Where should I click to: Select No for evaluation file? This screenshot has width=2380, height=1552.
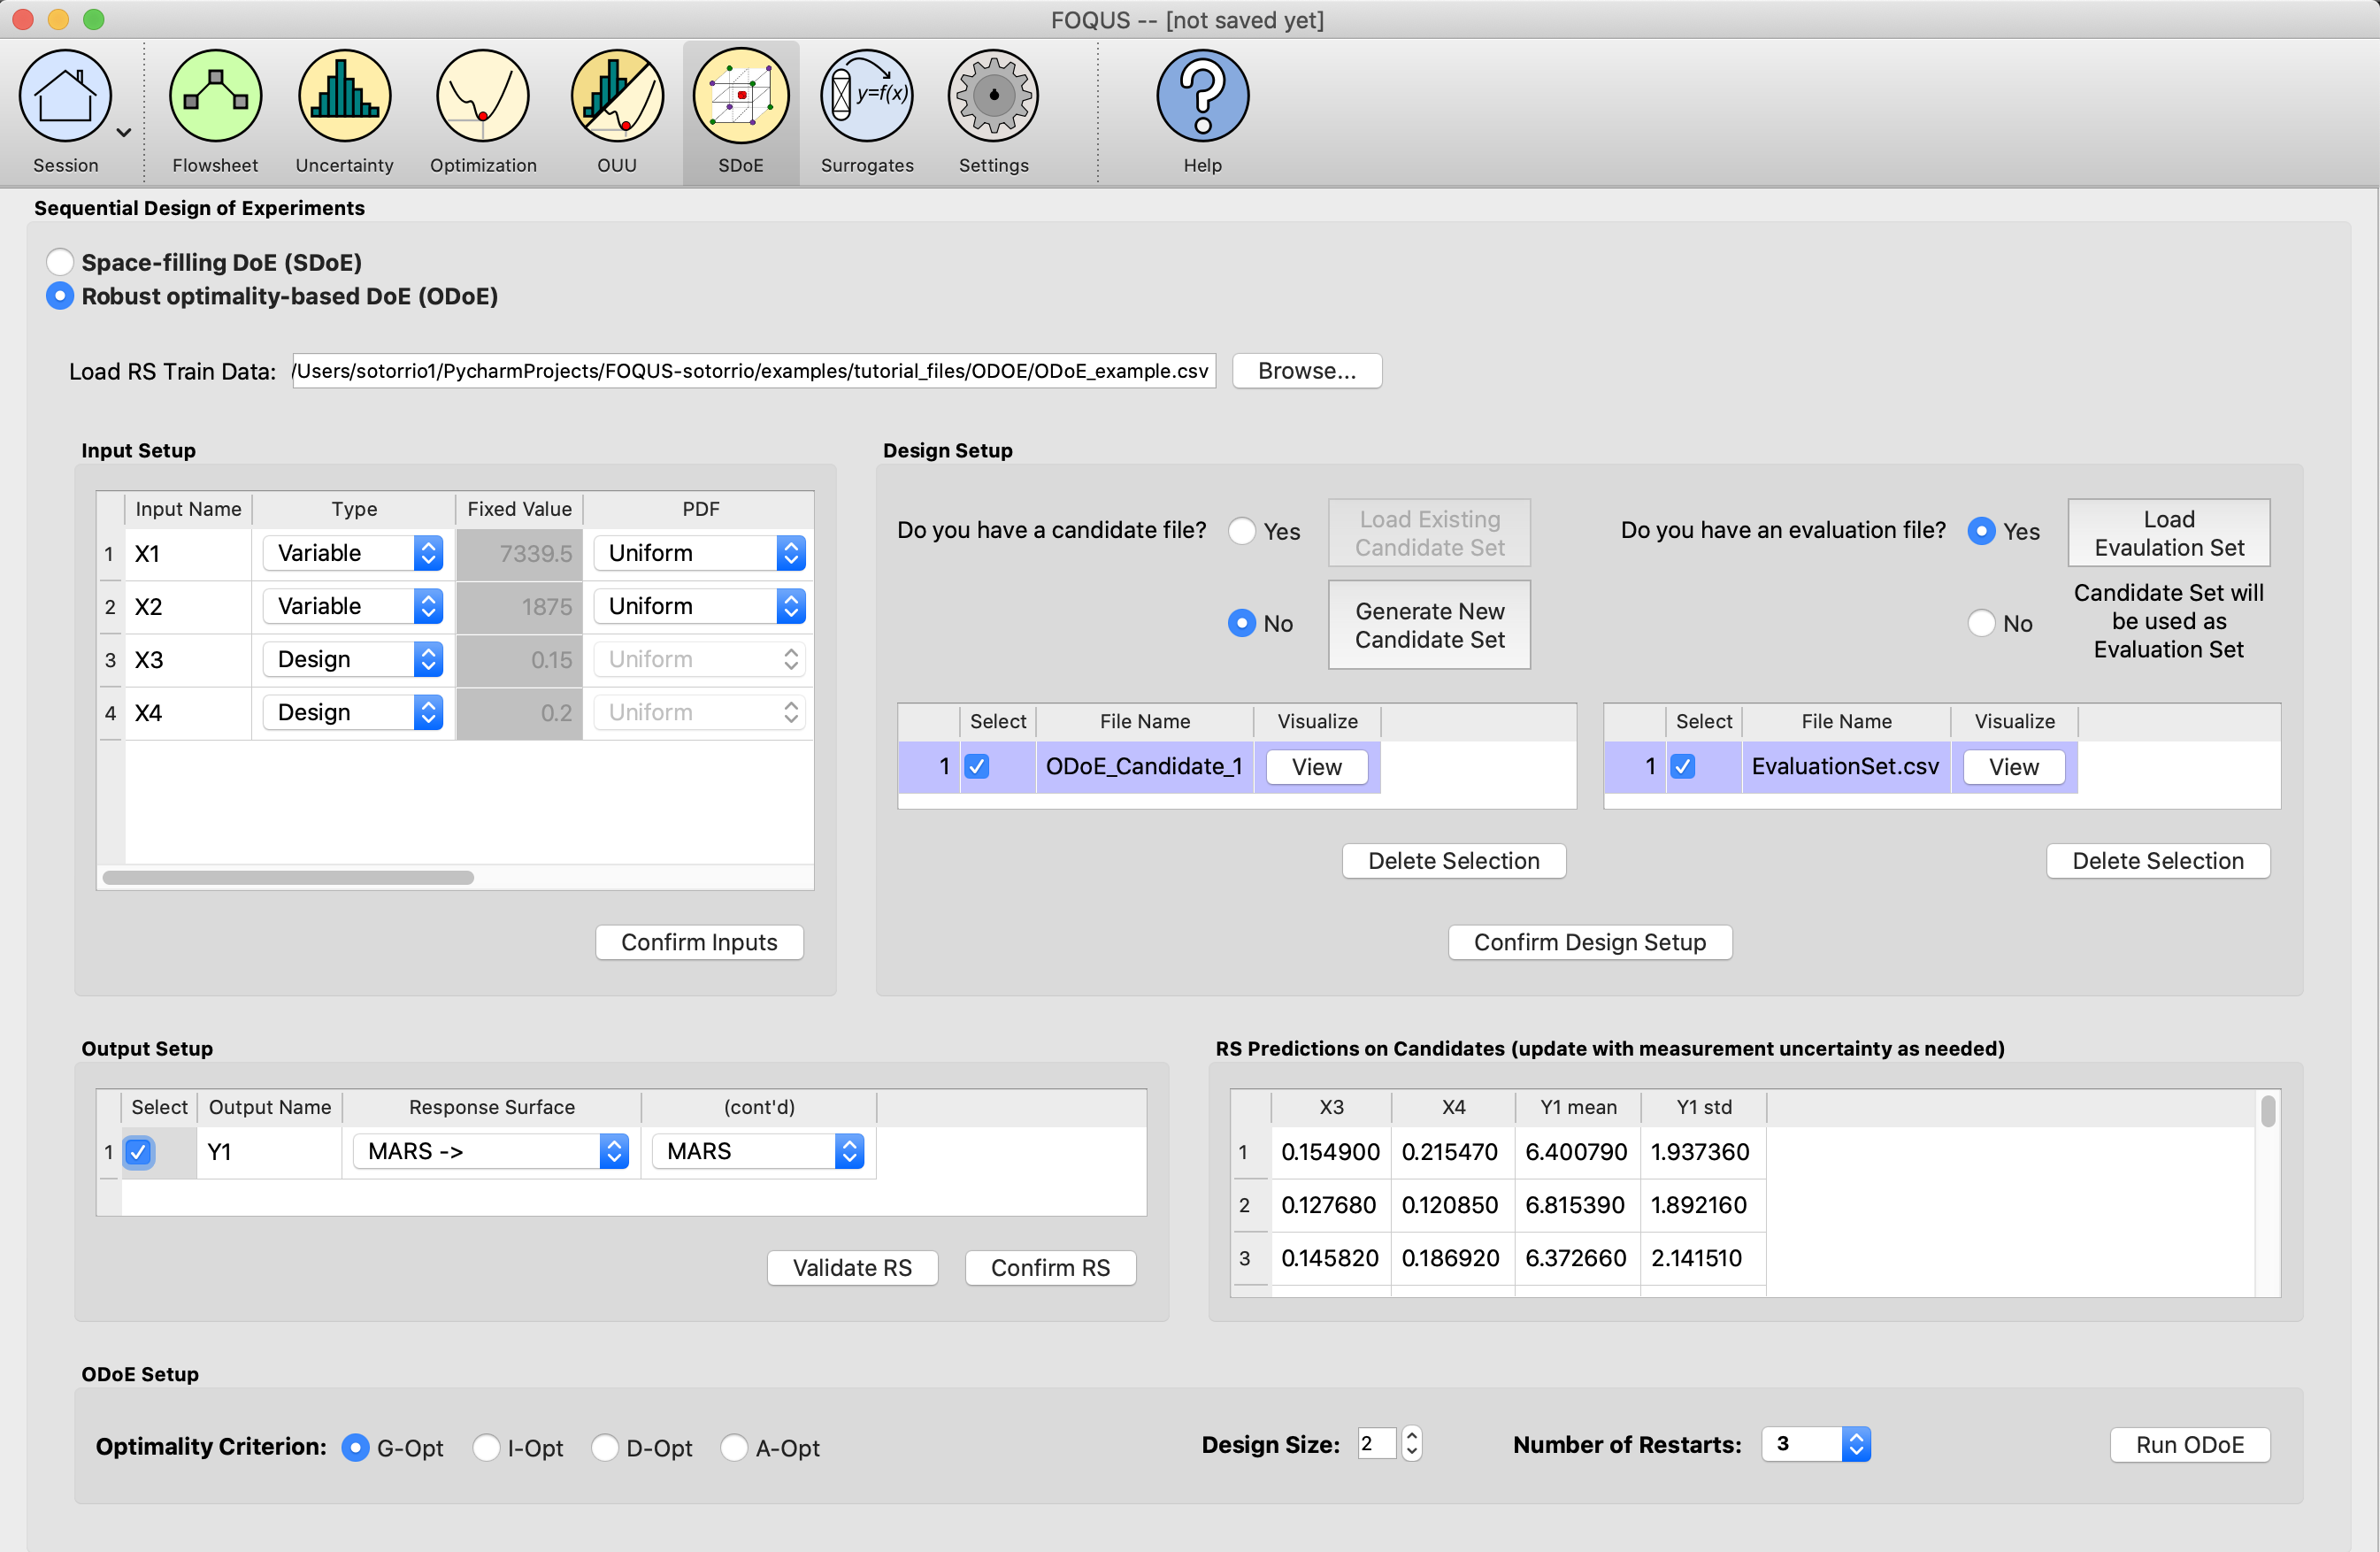pos(1981,623)
